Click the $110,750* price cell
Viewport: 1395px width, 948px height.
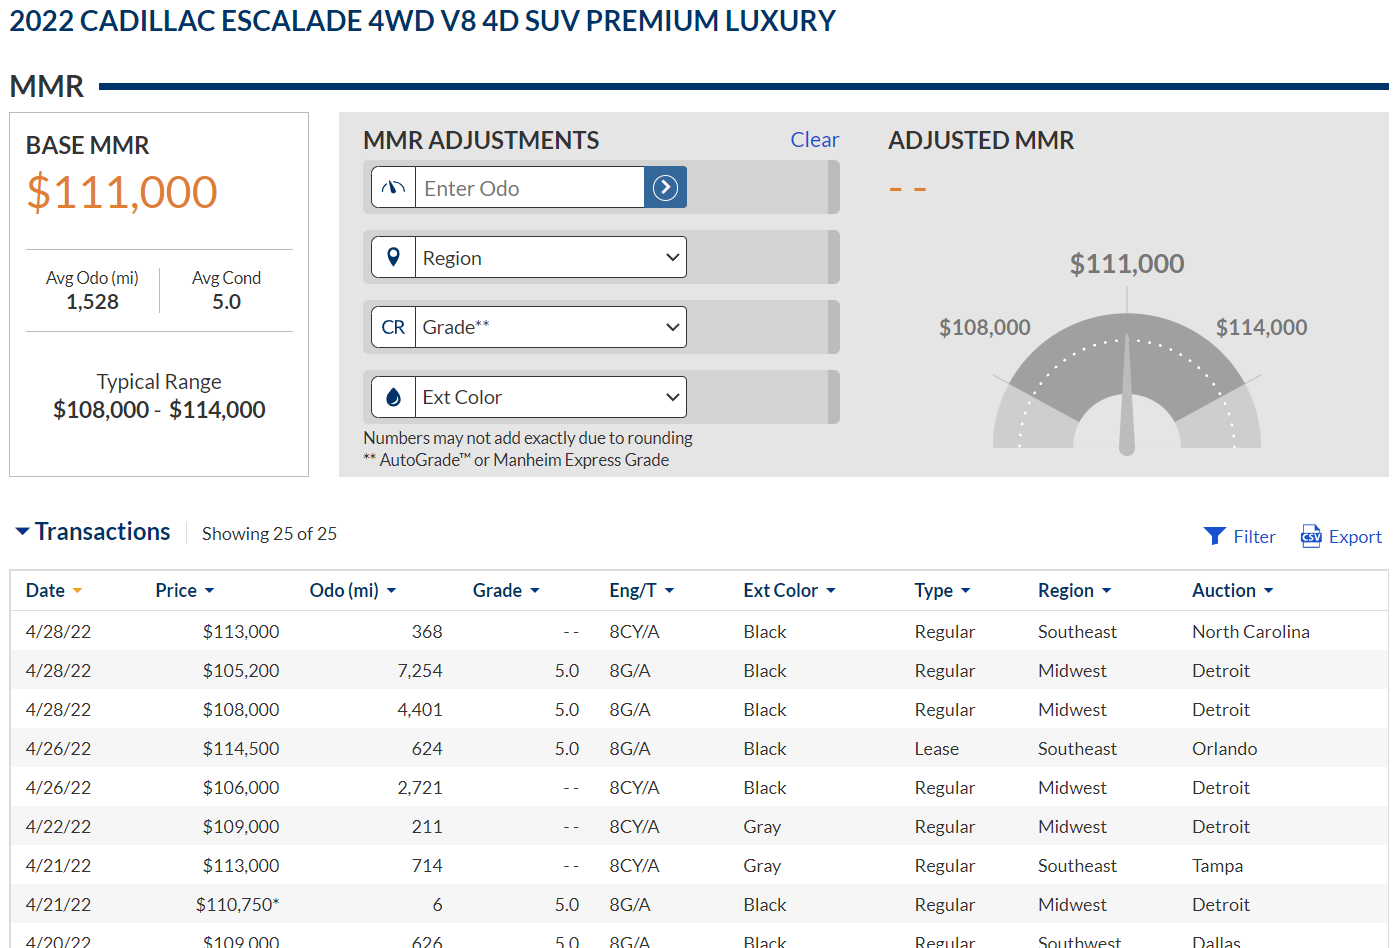[238, 905]
